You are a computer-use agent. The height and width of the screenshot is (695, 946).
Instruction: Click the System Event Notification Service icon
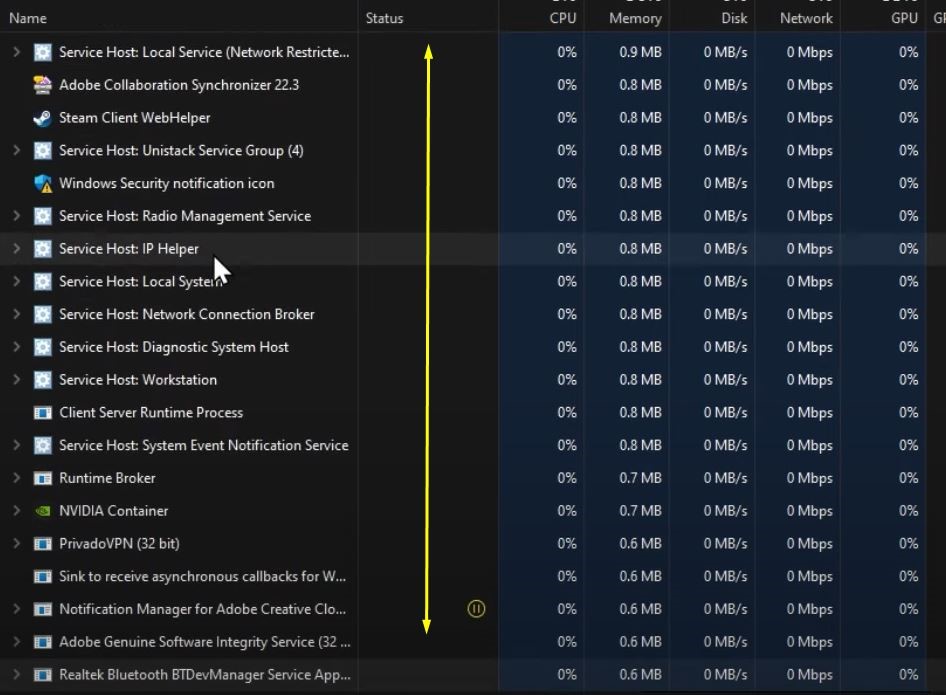click(x=42, y=445)
